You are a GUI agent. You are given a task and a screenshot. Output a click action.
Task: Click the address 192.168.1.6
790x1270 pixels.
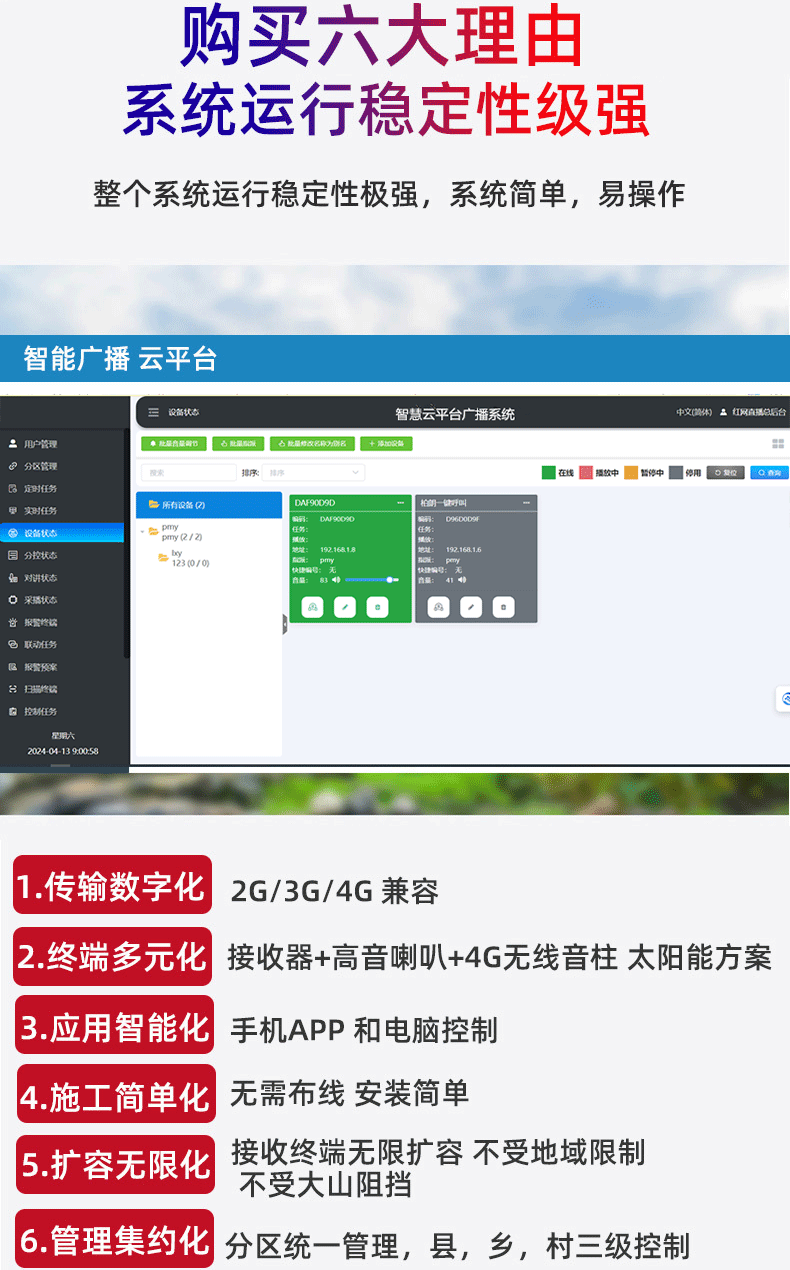tap(463, 550)
